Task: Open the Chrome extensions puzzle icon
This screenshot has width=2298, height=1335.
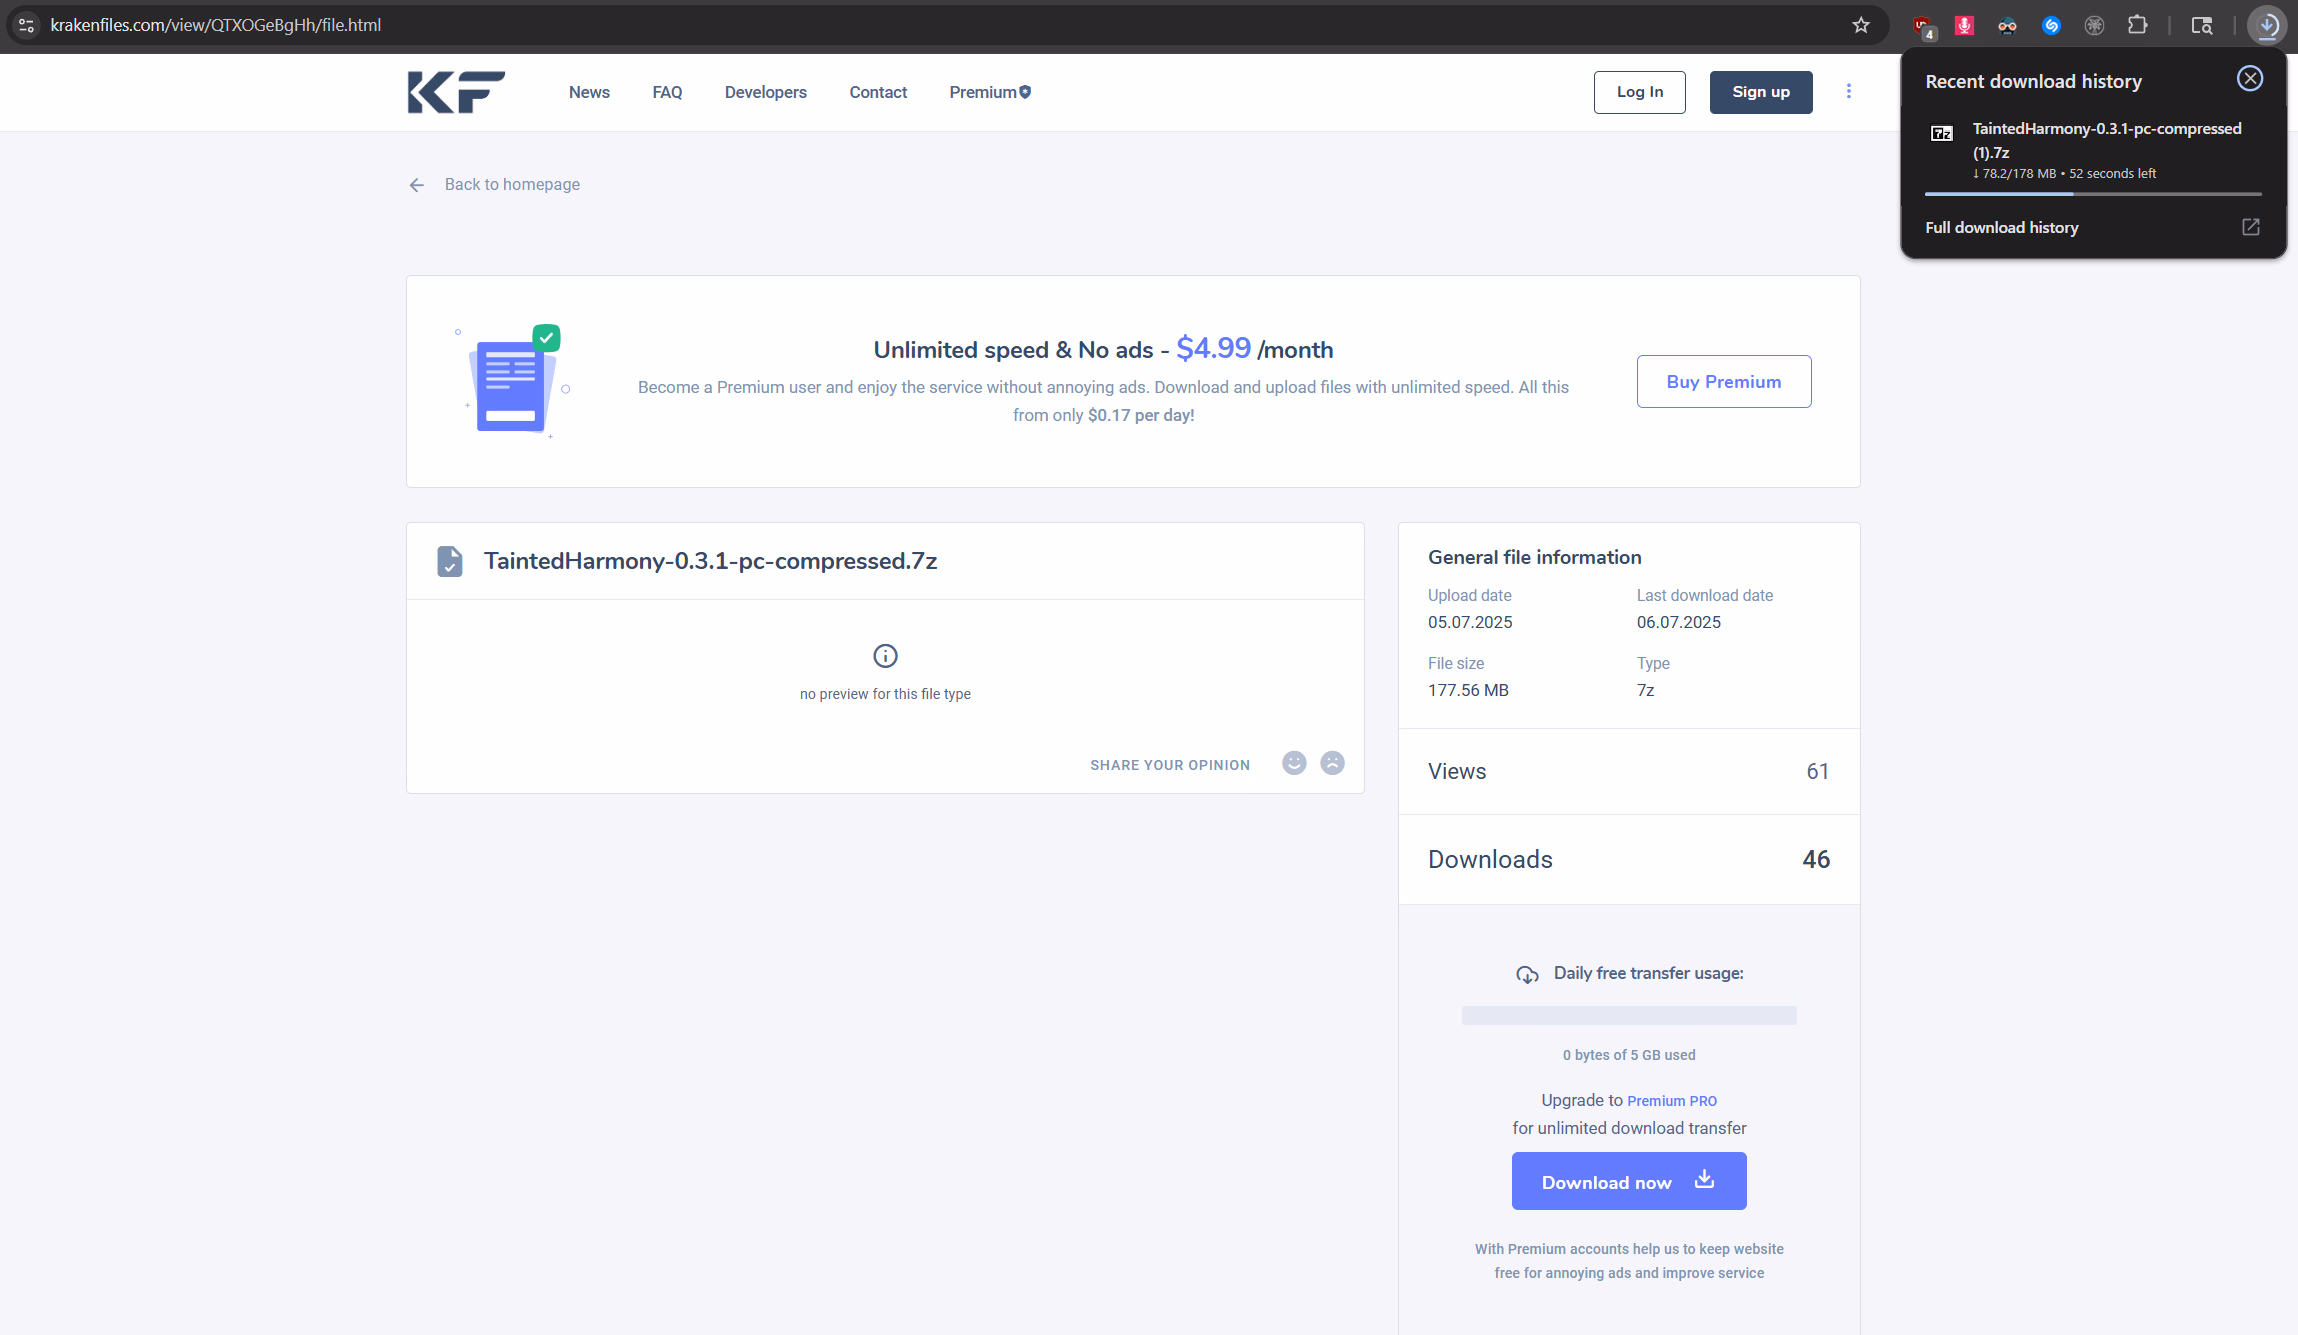Action: (x=2137, y=25)
